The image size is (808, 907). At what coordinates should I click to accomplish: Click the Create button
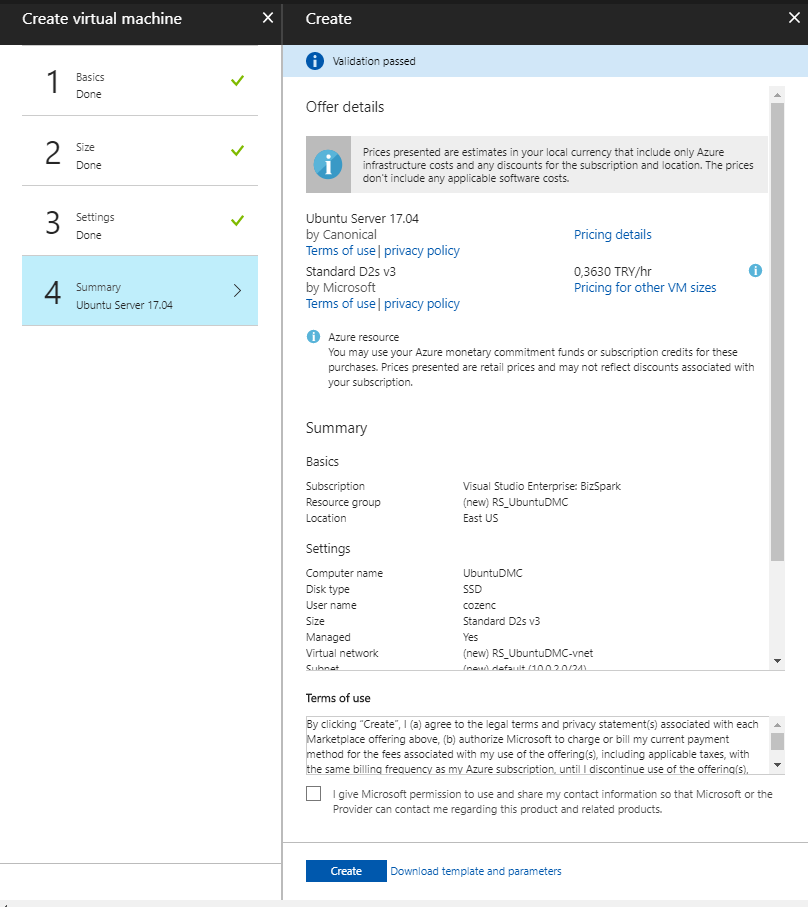click(x=346, y=871)
